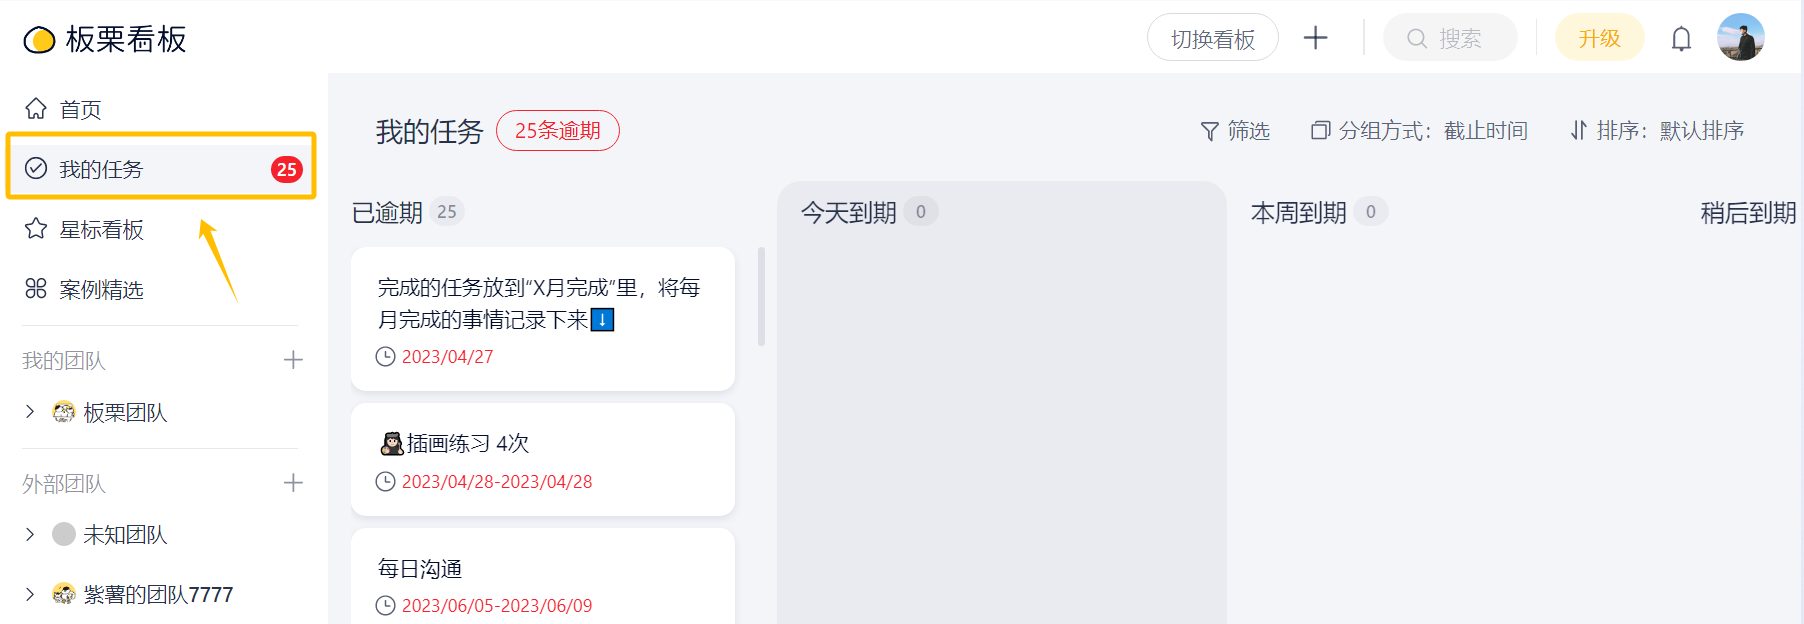
Task: Add a team beside 我的团队
Action: point(293,360)
